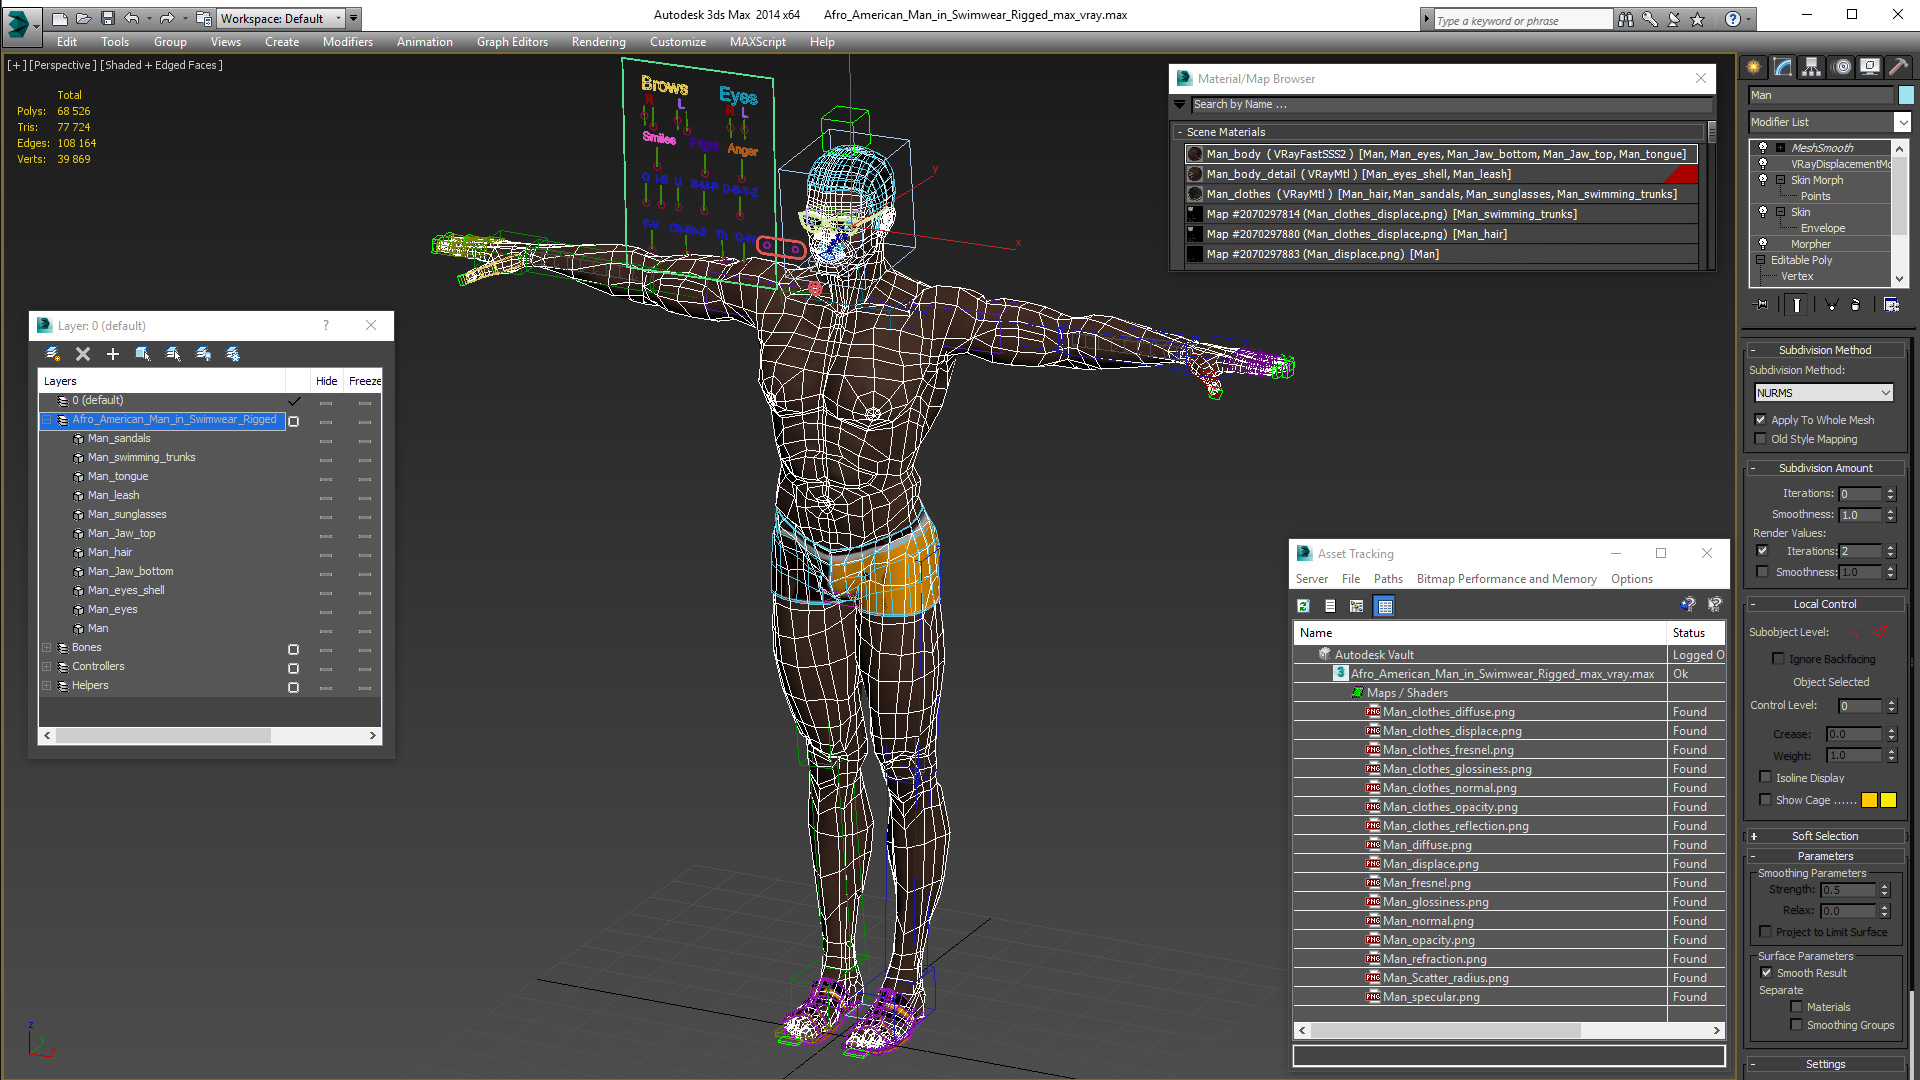This screenshot has height=1080, width=1920.
Task: Click the Man object color swatch
Action: point(1906,95)
